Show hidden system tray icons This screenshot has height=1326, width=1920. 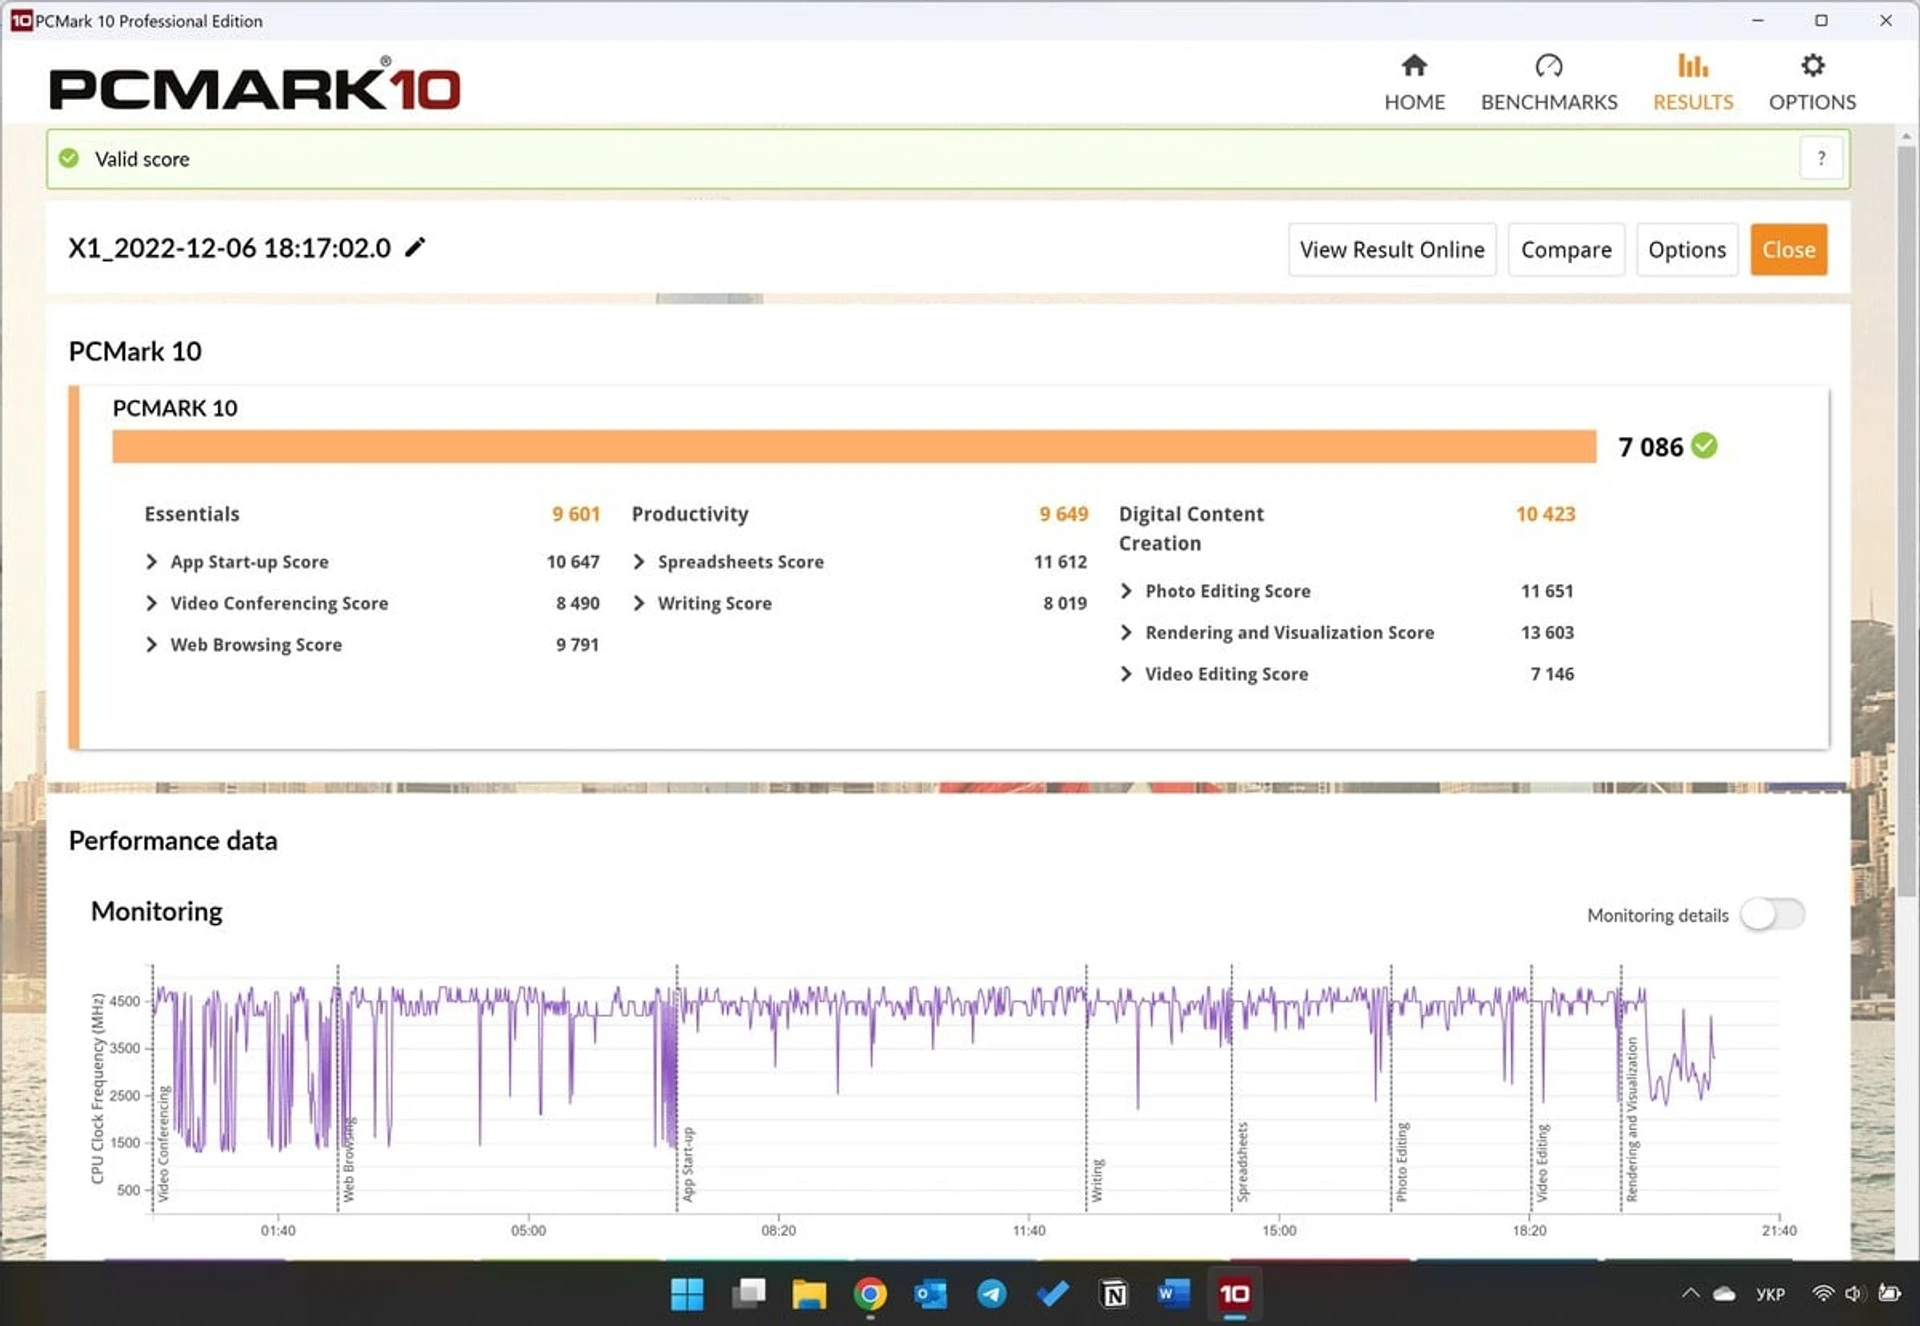tap(1690, 1293)
